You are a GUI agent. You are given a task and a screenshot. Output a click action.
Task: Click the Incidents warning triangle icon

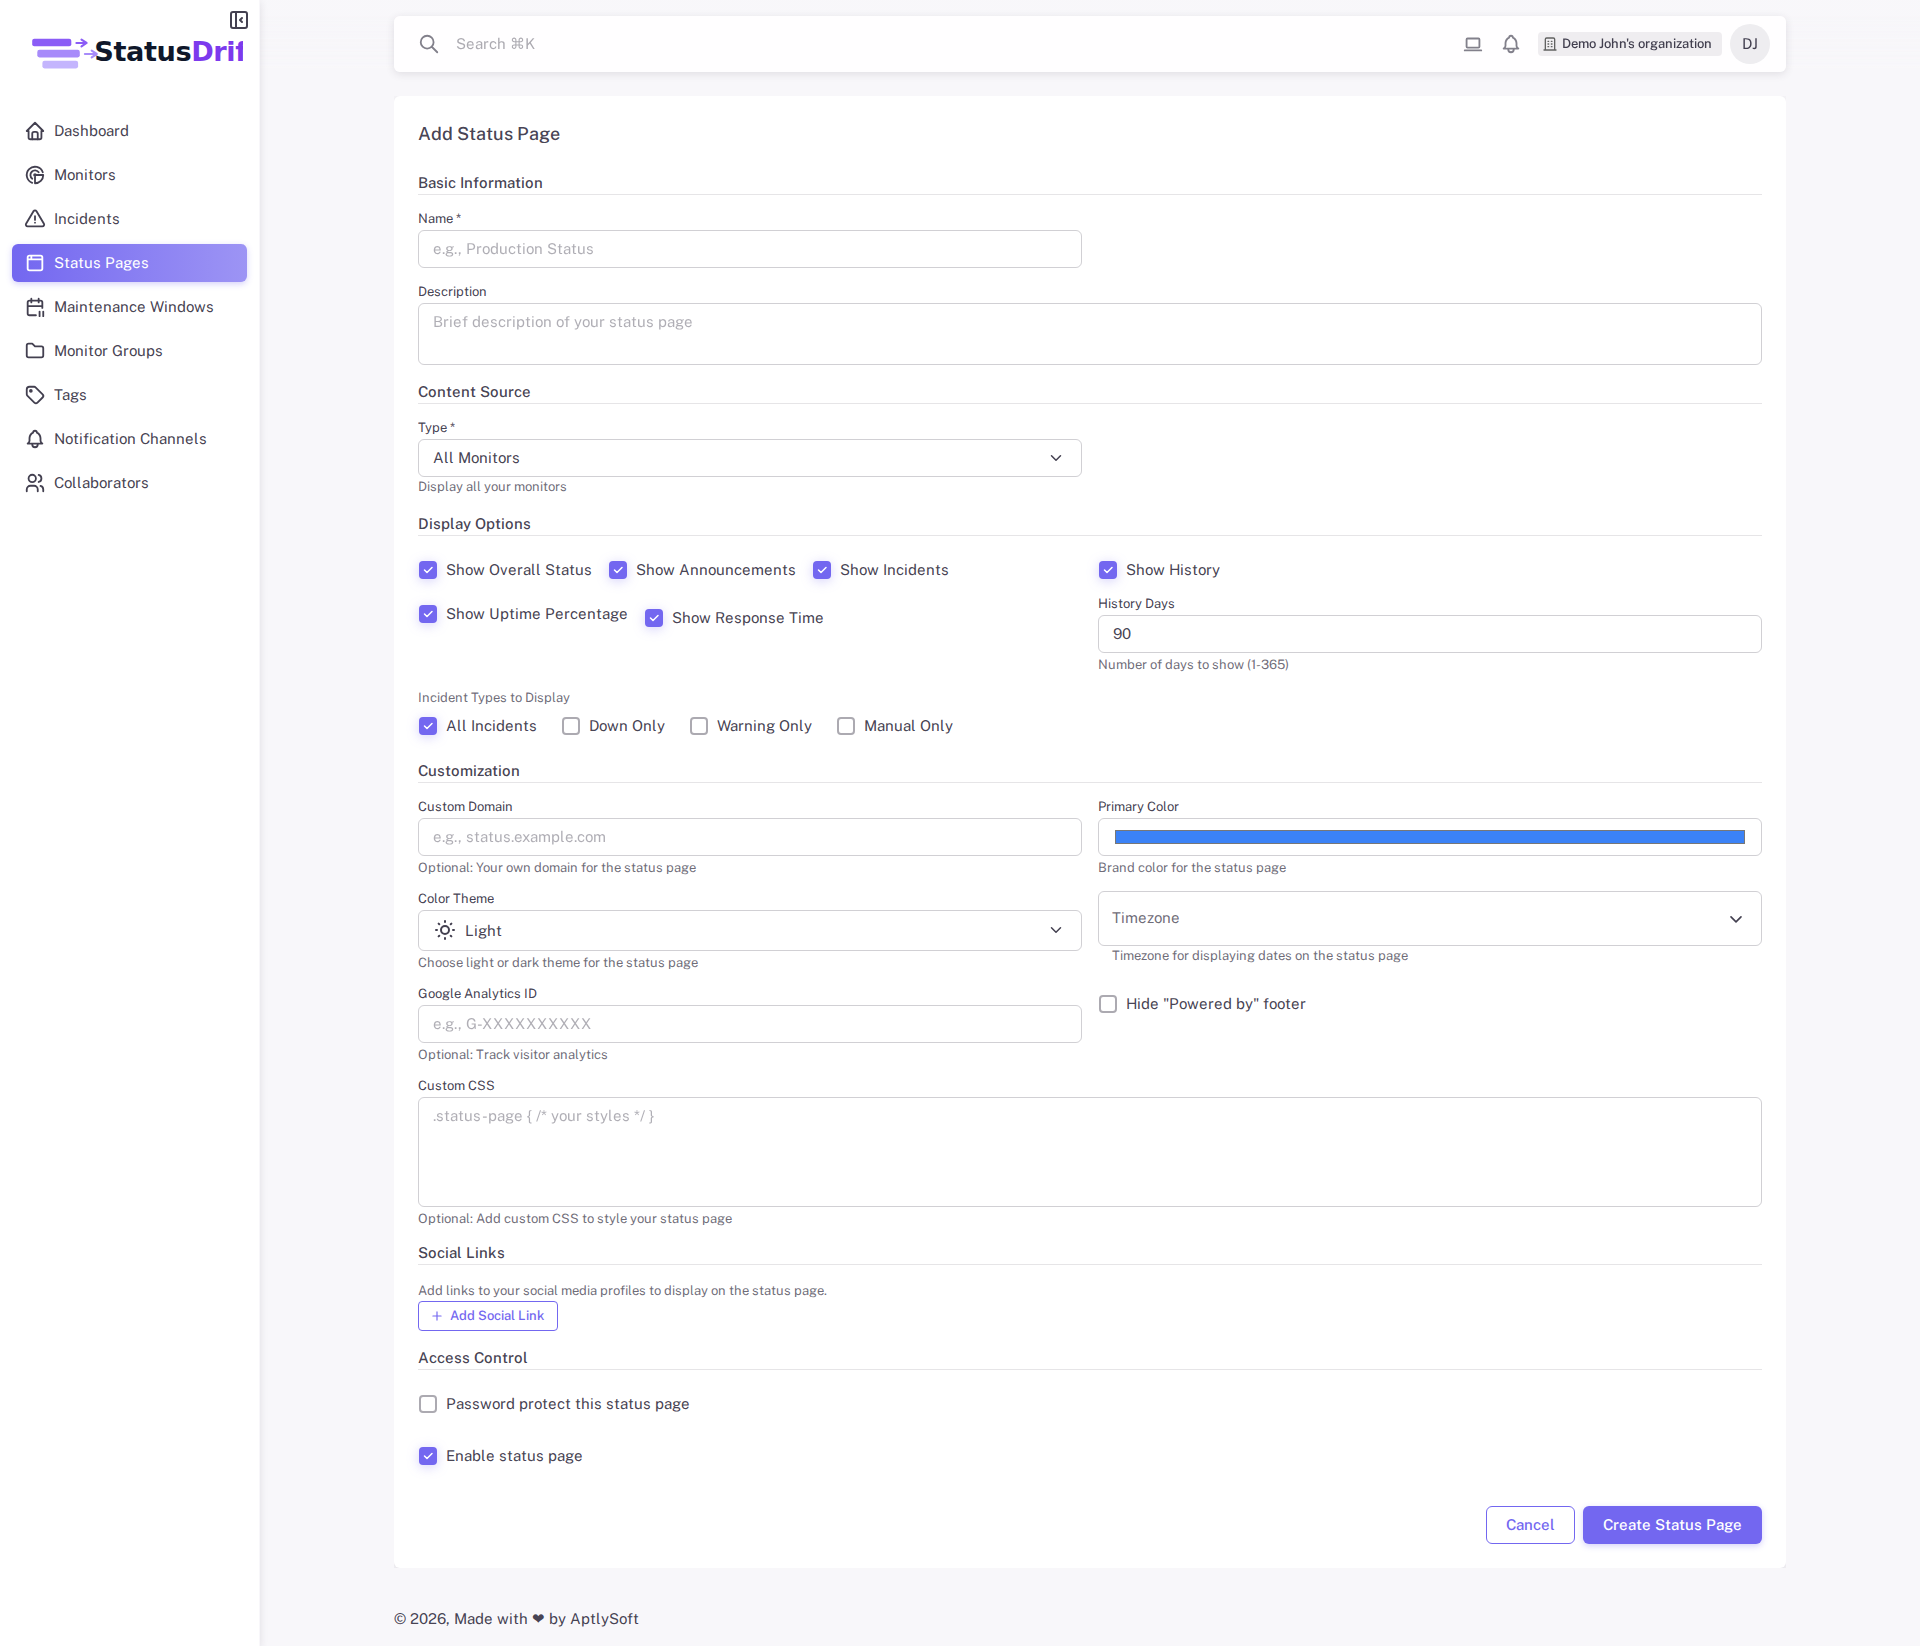point(36,219)
